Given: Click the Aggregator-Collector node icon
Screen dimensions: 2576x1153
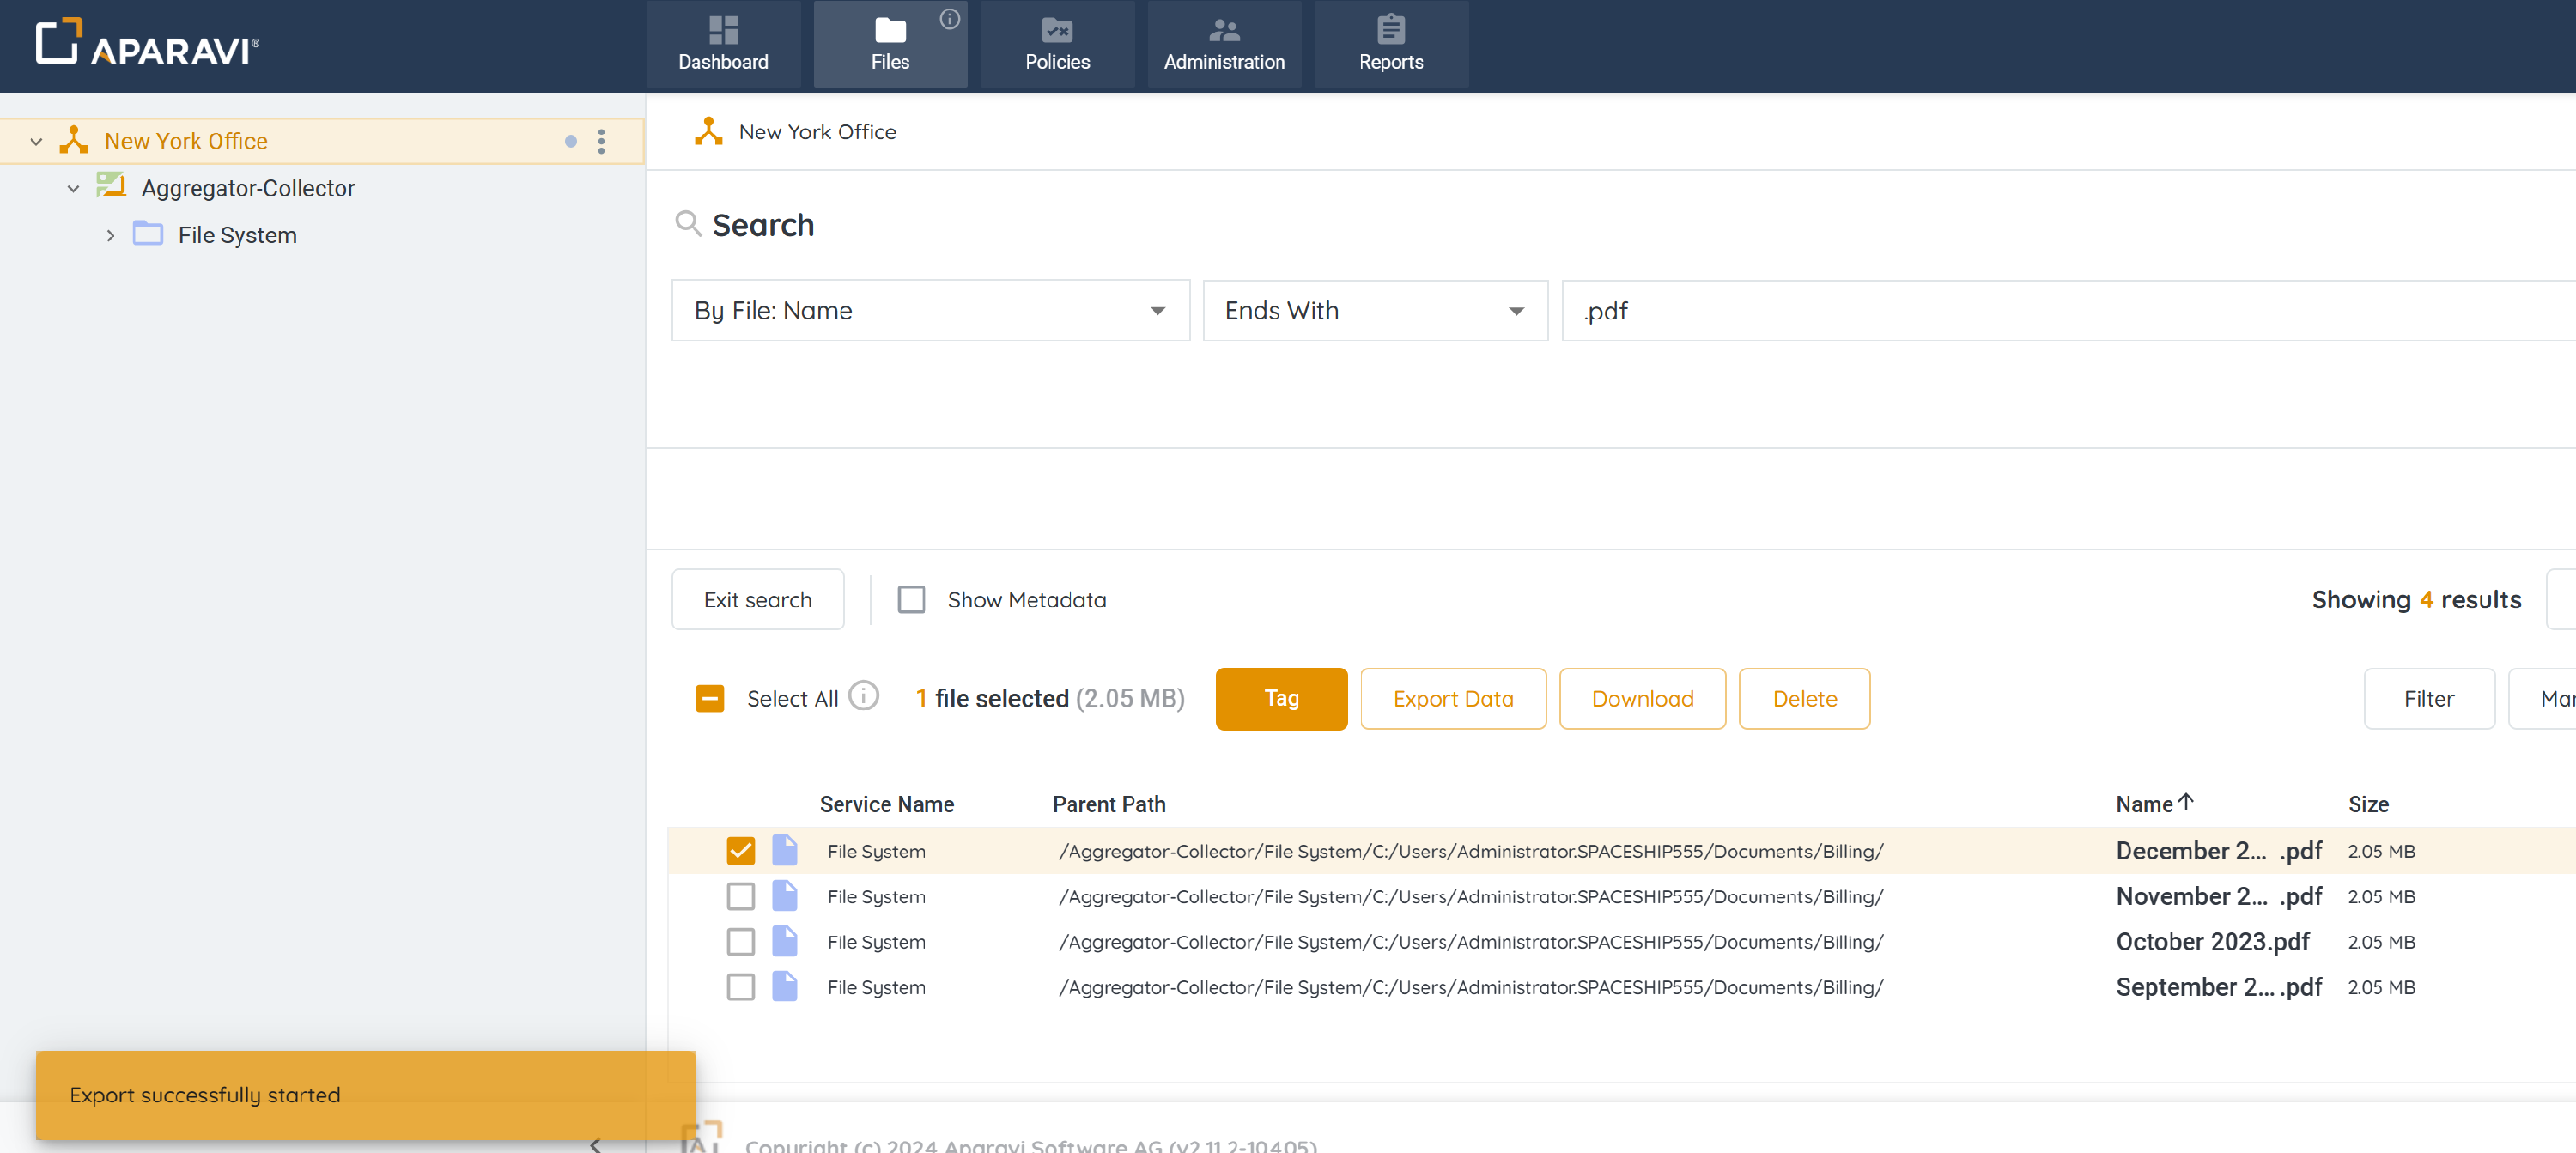Looking at the screenshot, I should 111,186.
